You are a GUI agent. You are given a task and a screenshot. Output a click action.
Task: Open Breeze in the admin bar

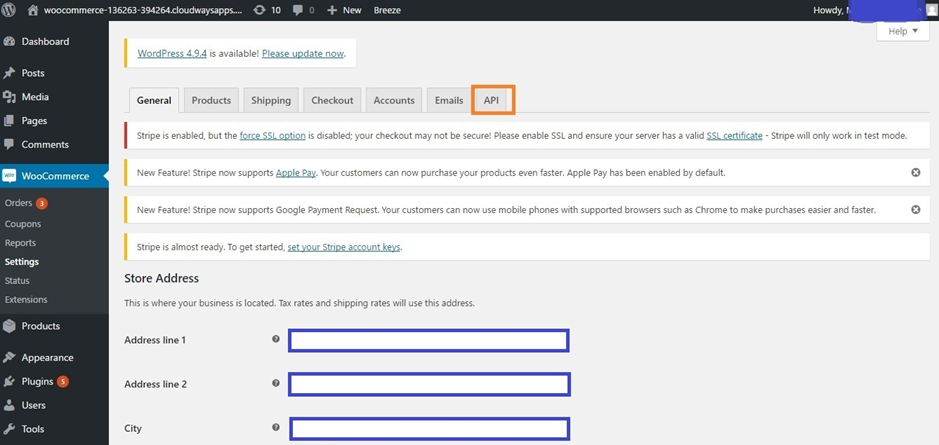(x=387, y=10)
